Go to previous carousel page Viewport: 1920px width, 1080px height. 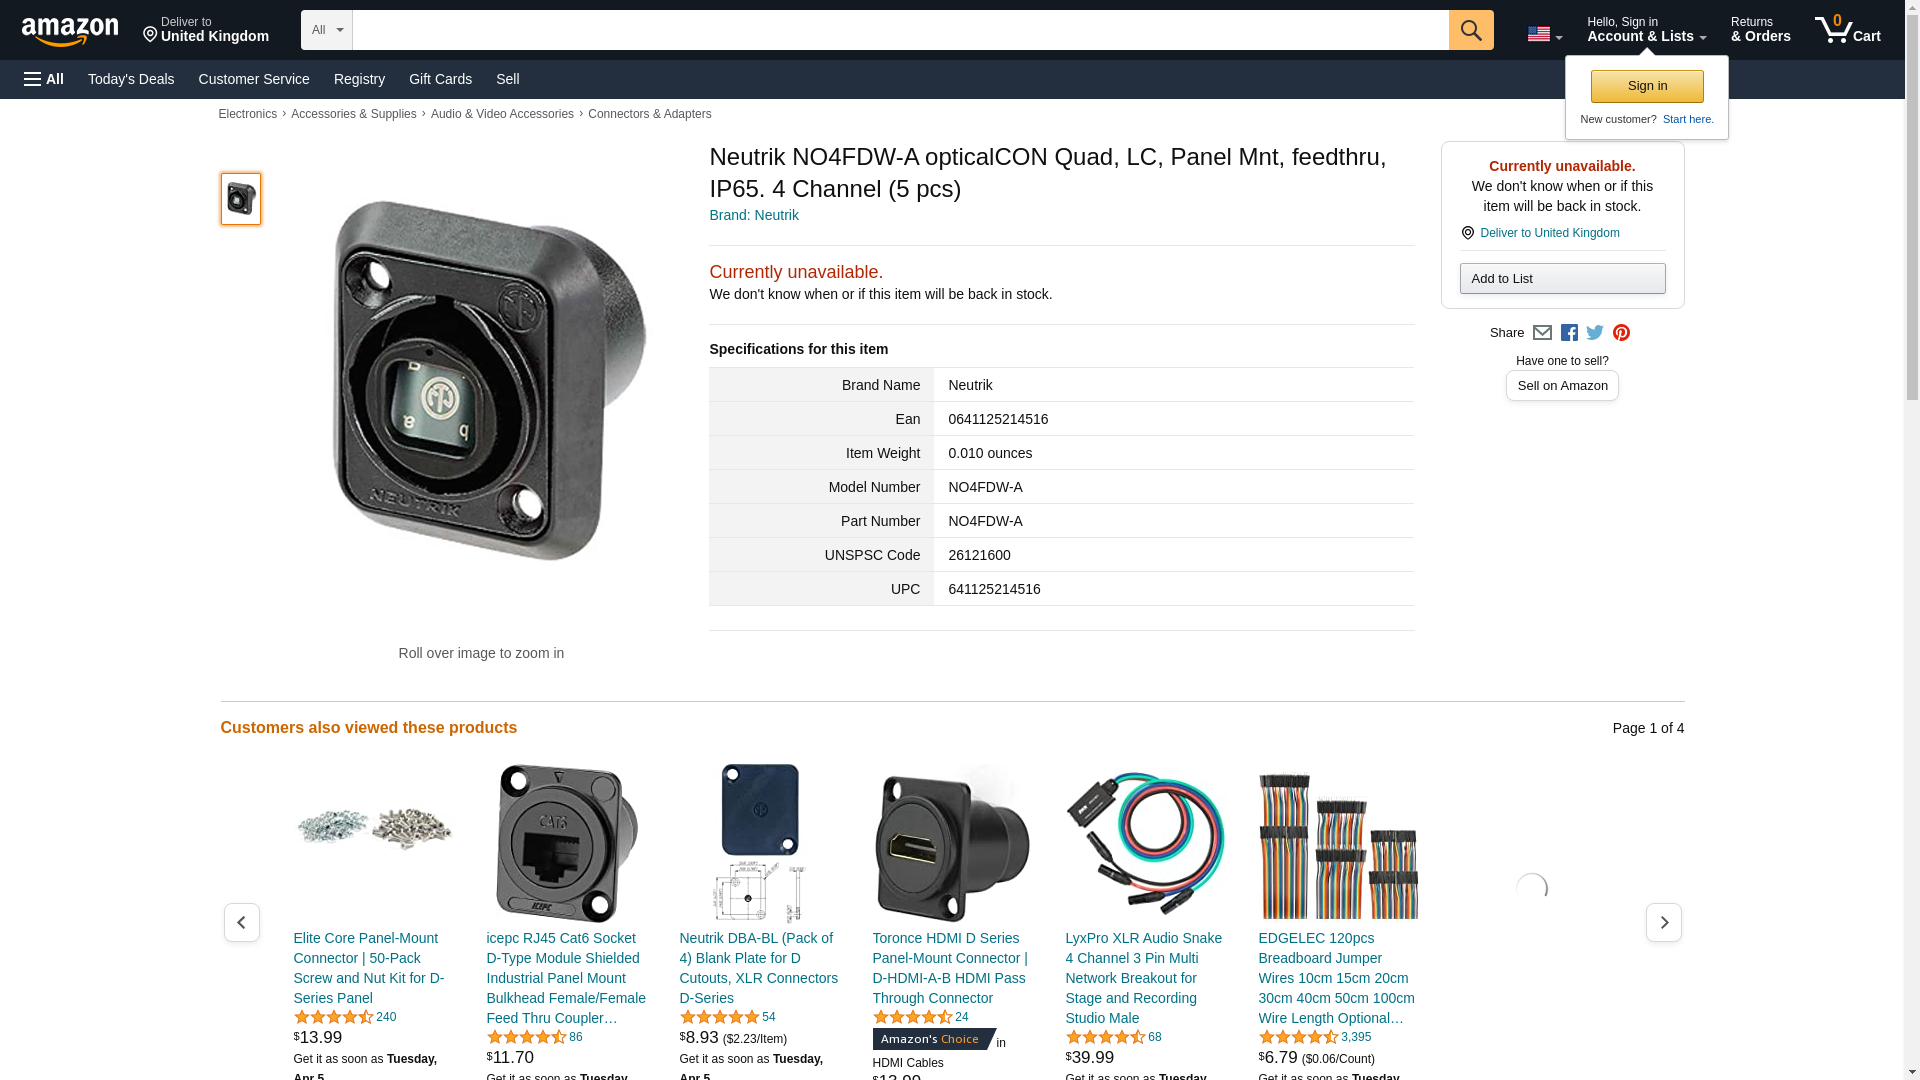pyautogui.click(x=242, y=922)
